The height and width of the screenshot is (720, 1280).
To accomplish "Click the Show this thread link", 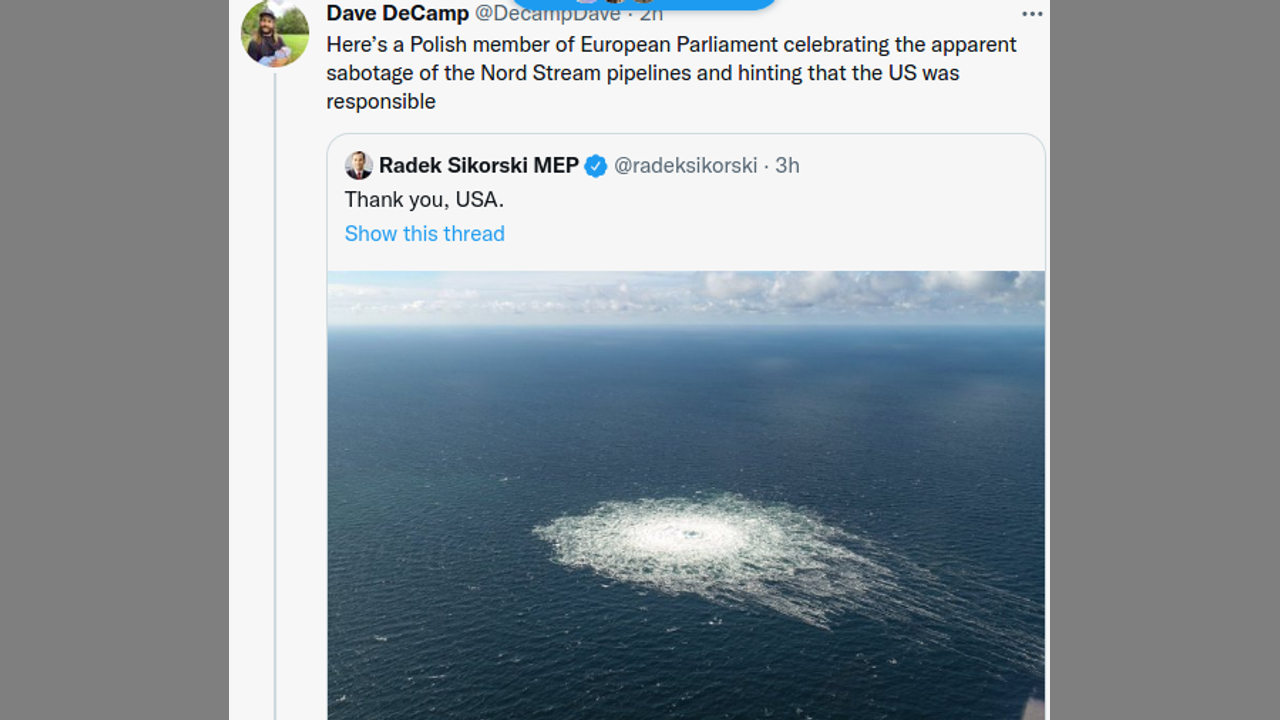I will pos(424,233).
